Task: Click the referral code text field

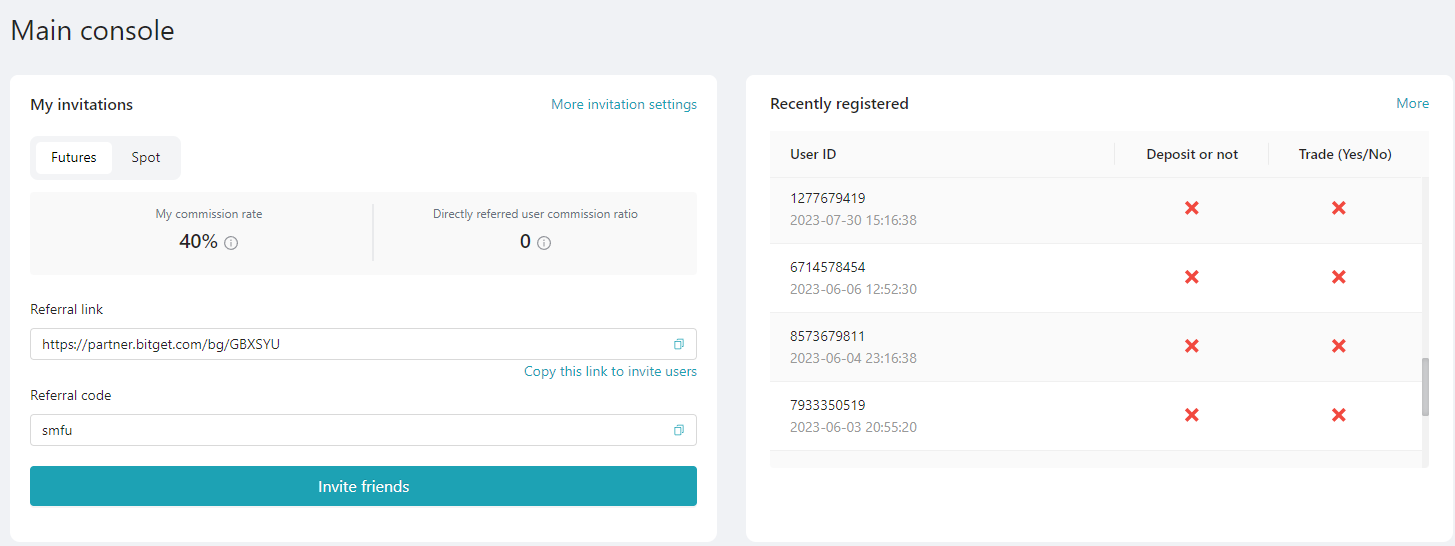Action: 363,430
